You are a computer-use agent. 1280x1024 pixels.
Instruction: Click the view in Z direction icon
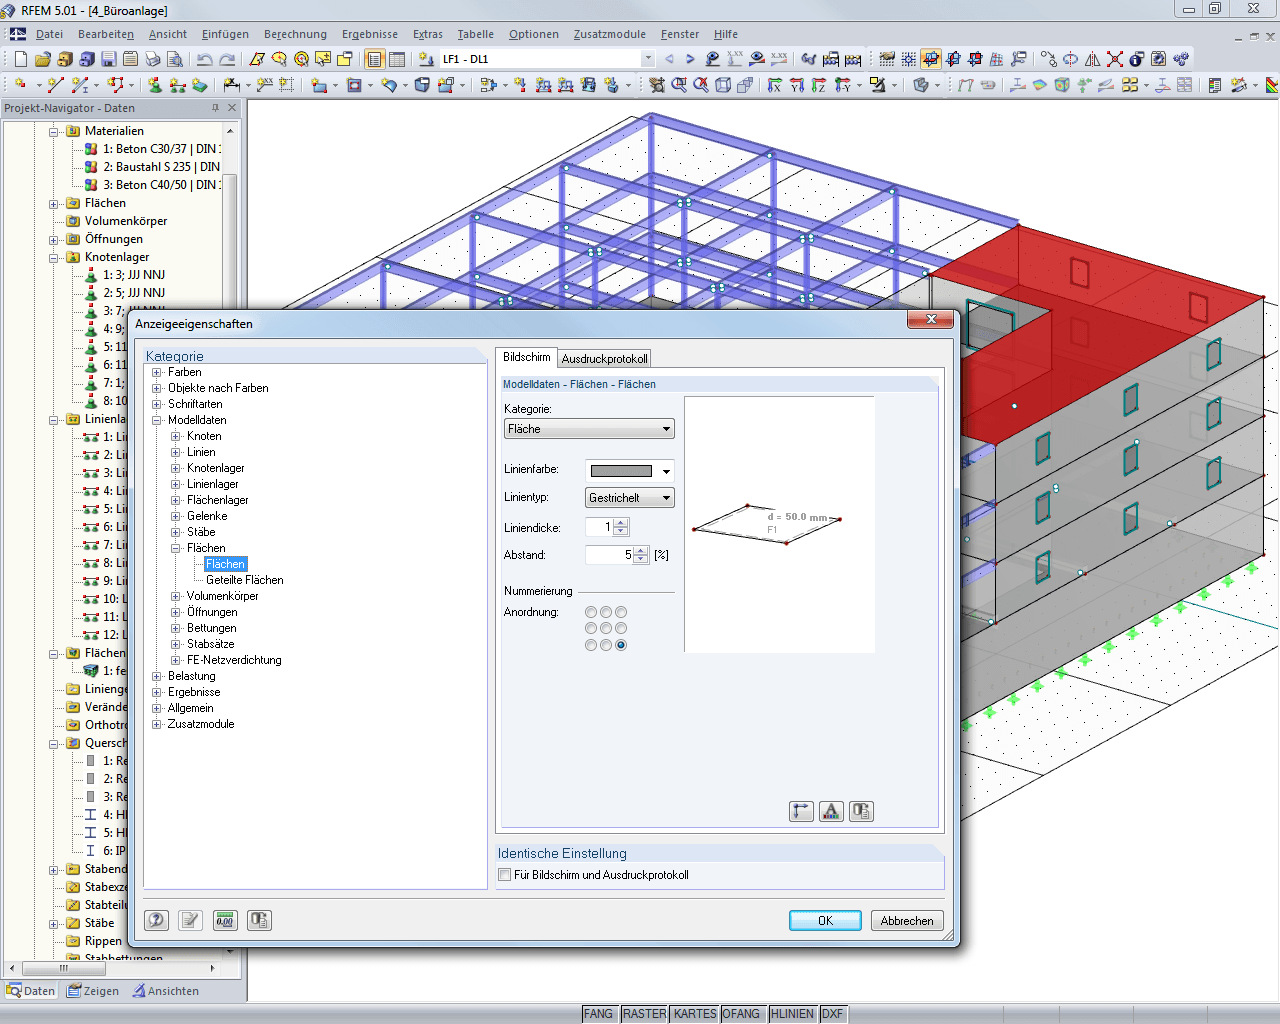pos(819,85)
